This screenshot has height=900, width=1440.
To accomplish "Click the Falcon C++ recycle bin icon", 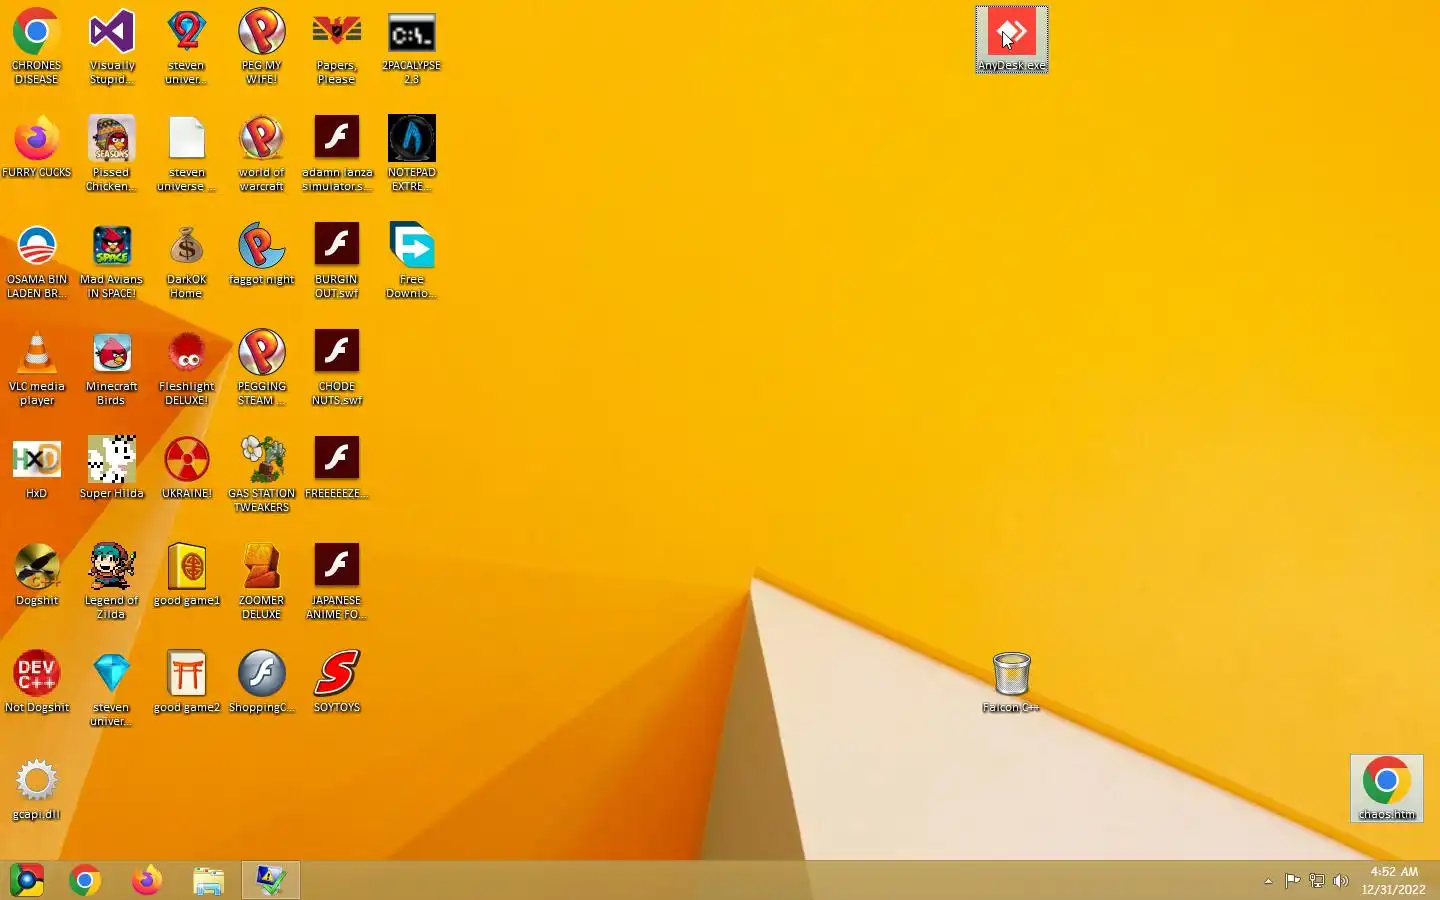I will pyautogui.click(x=1011, y=682).
